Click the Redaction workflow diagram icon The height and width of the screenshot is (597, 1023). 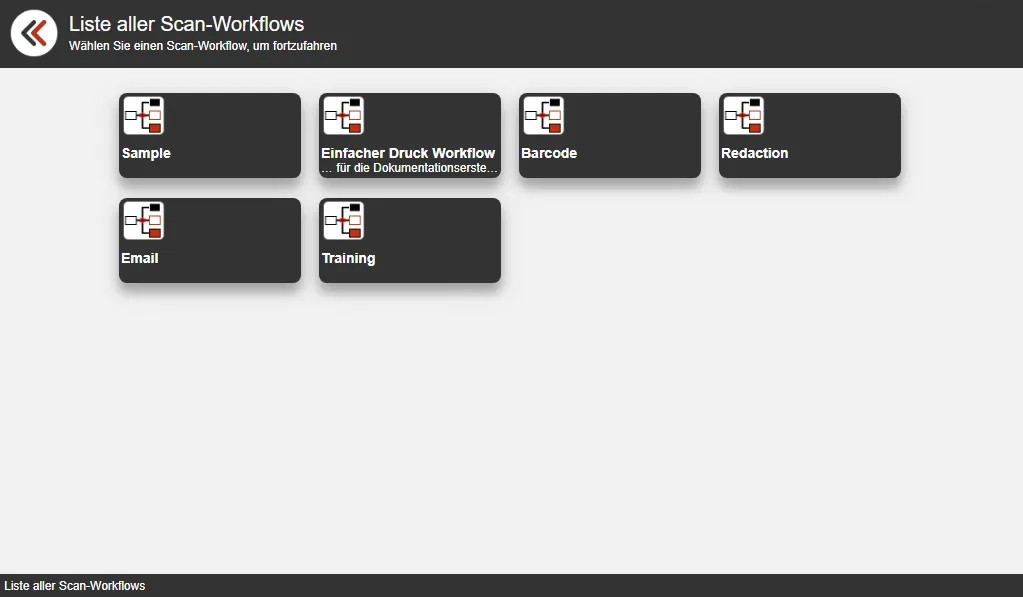(743, 116)
